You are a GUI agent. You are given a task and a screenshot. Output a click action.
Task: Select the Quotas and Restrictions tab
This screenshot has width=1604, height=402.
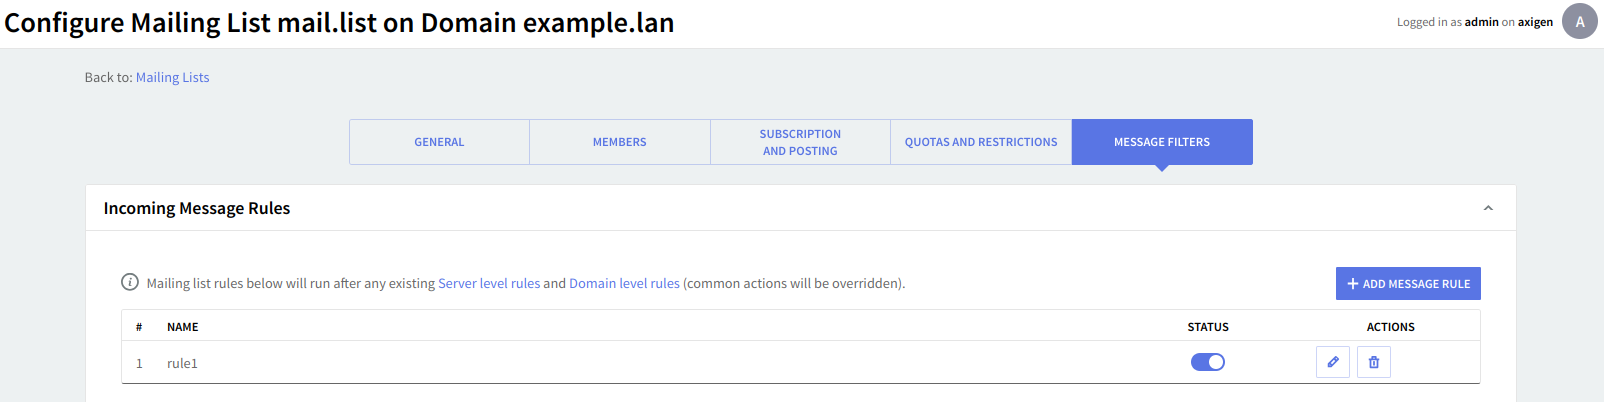[981, 142]
